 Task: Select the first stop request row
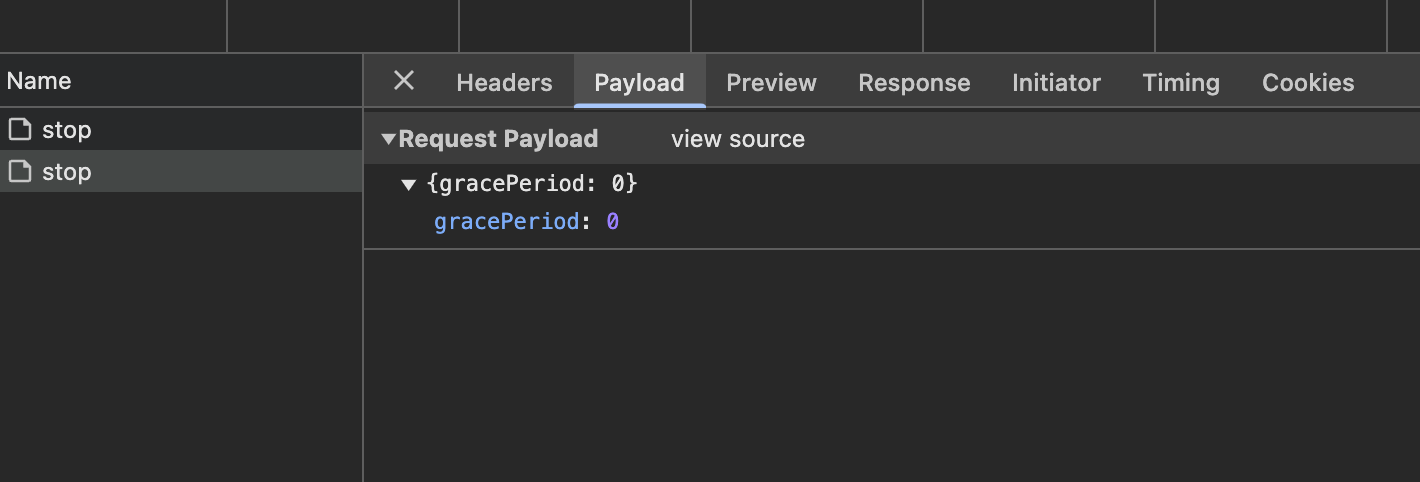coord(180,129)
